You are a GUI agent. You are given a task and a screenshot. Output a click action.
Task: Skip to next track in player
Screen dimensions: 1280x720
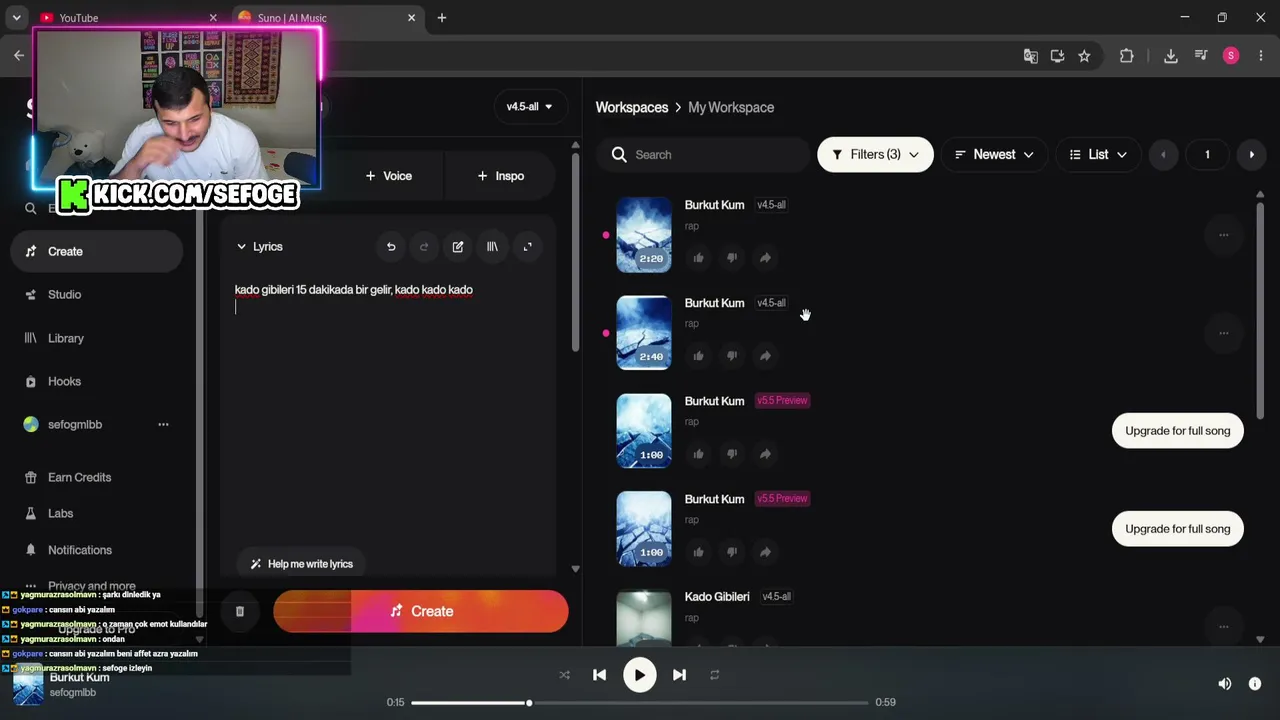pos(680,675)
